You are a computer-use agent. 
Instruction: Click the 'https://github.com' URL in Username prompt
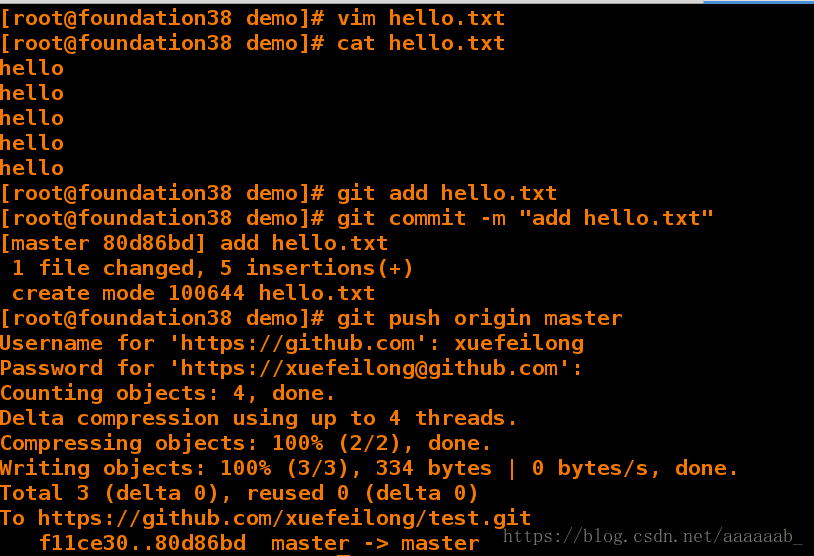(x=298, y=343)
